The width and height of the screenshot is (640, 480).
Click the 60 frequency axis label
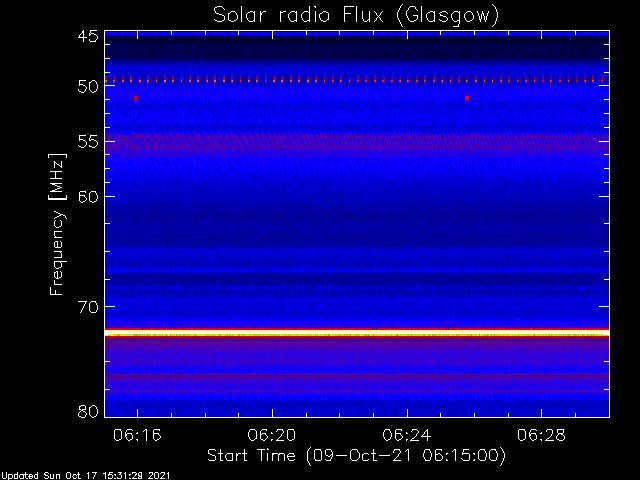88,197
